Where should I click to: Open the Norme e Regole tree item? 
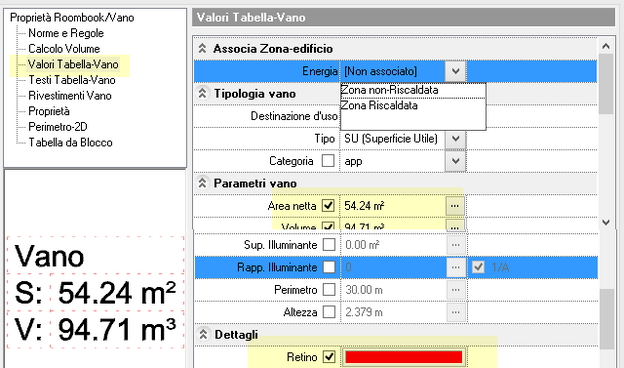[x=66, y=33]
